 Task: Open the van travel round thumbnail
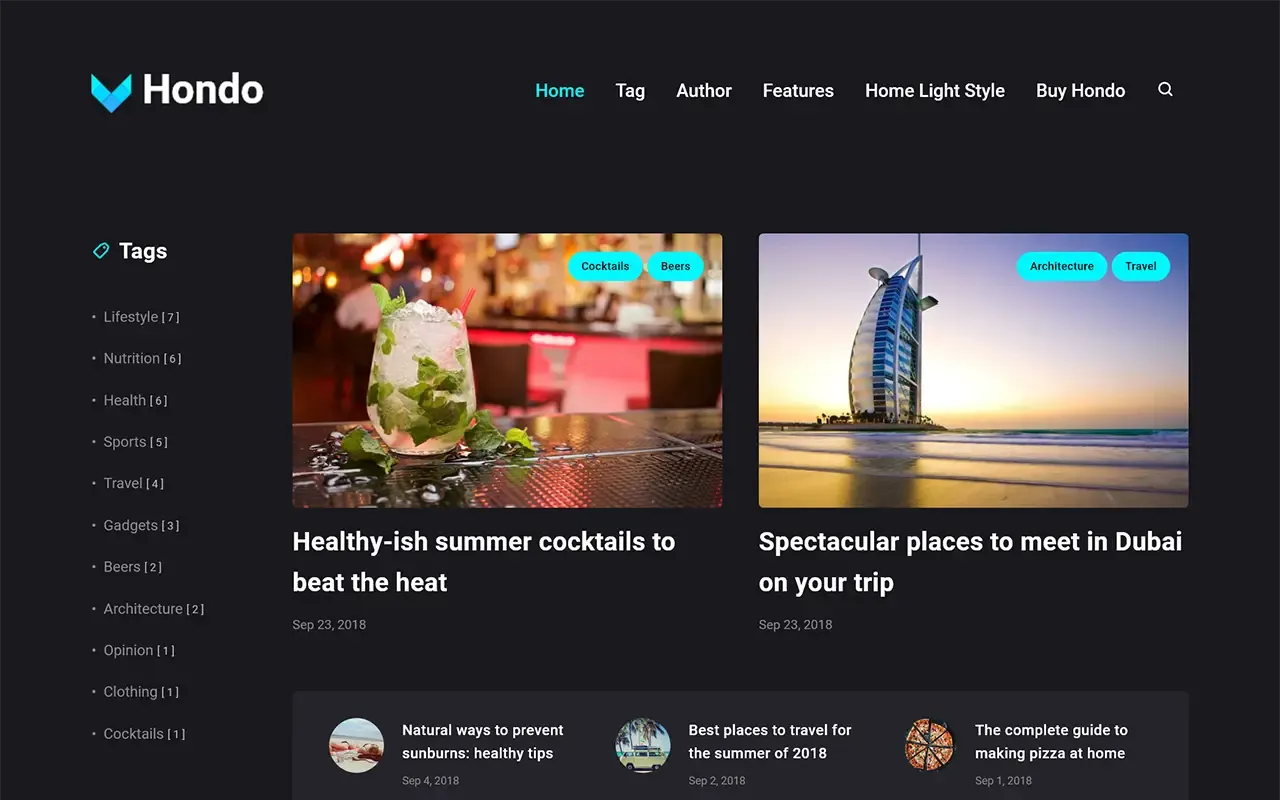click(x=643, y=745)
